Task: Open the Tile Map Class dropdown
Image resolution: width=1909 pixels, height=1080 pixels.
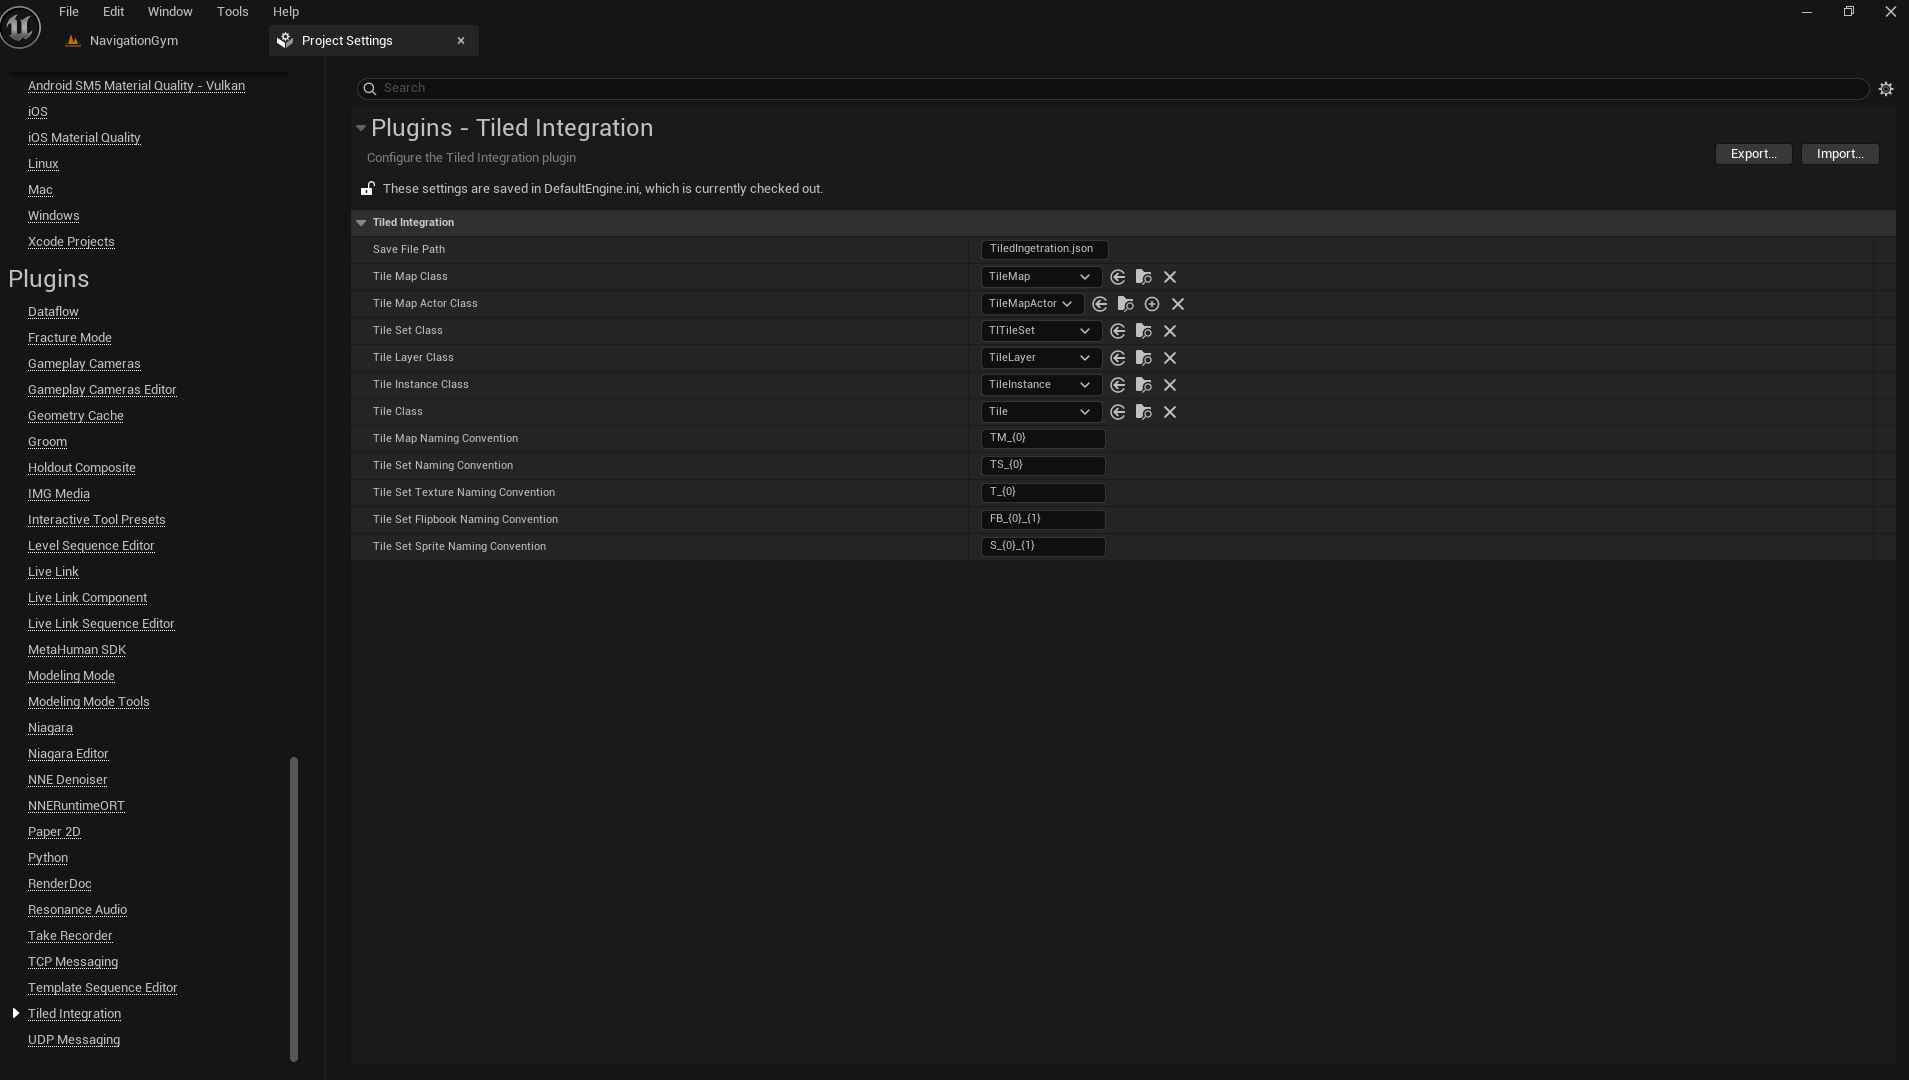Action: 1041,277
